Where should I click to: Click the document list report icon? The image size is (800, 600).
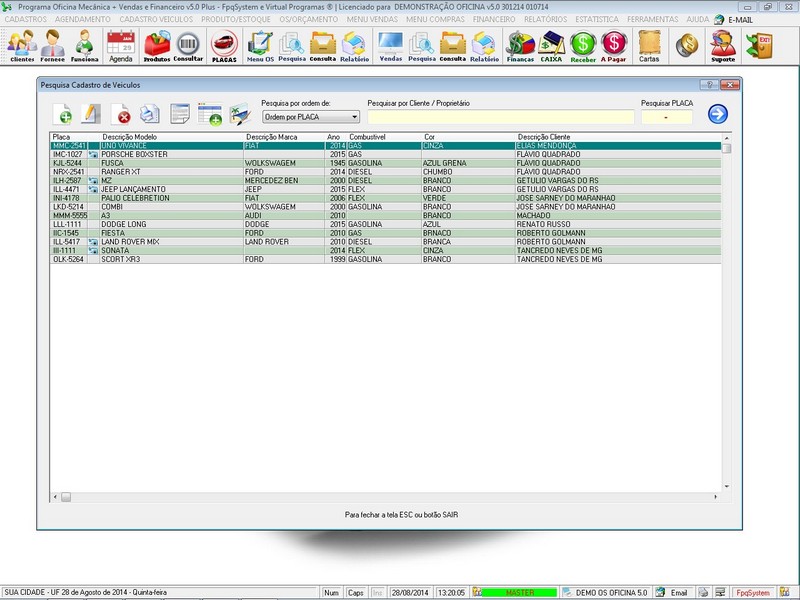tap(180, 114)
